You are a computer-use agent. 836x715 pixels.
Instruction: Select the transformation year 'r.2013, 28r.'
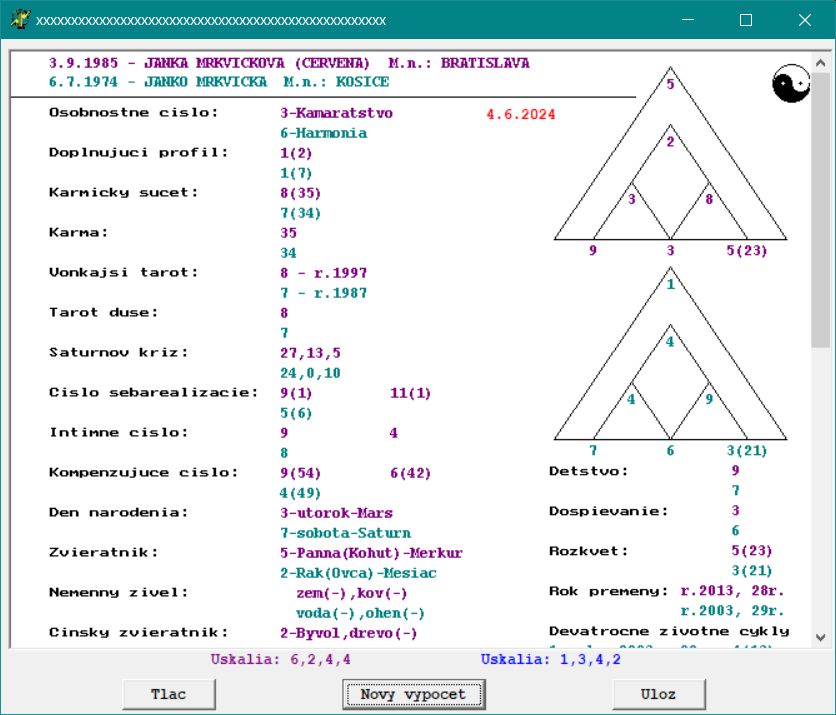coord(733,591)
